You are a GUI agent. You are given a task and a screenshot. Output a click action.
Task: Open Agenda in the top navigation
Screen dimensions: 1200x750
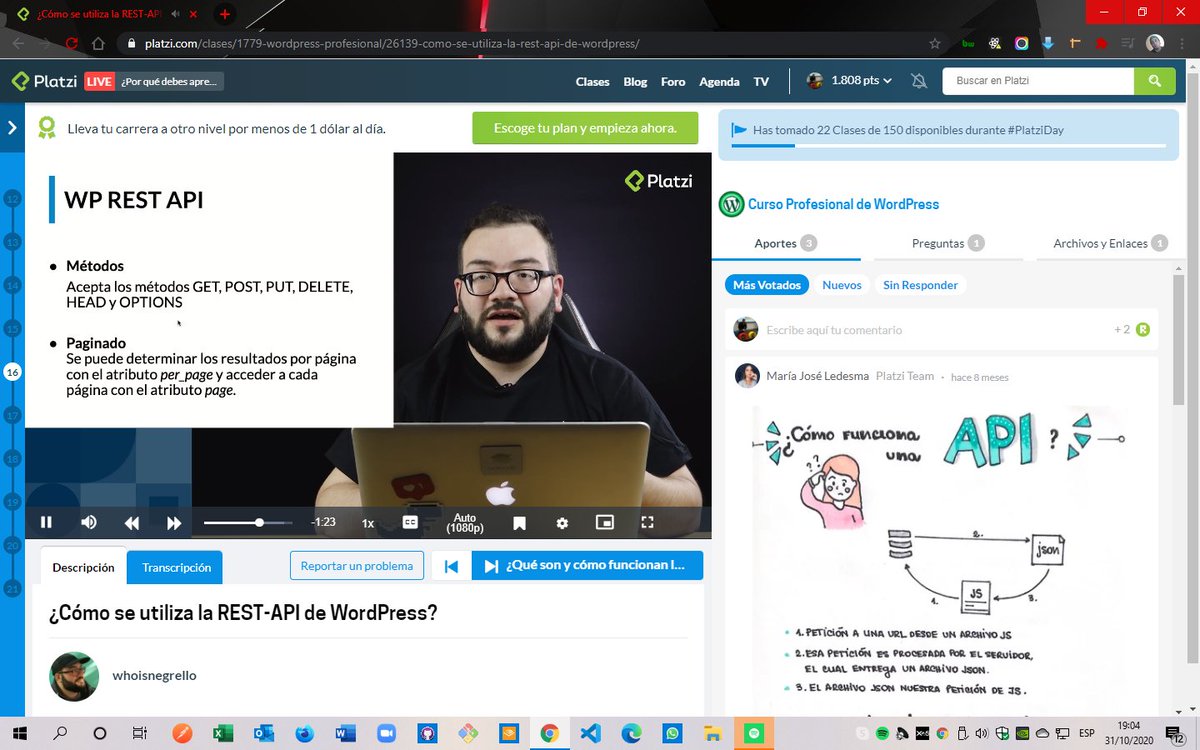[x=719, y=81]
